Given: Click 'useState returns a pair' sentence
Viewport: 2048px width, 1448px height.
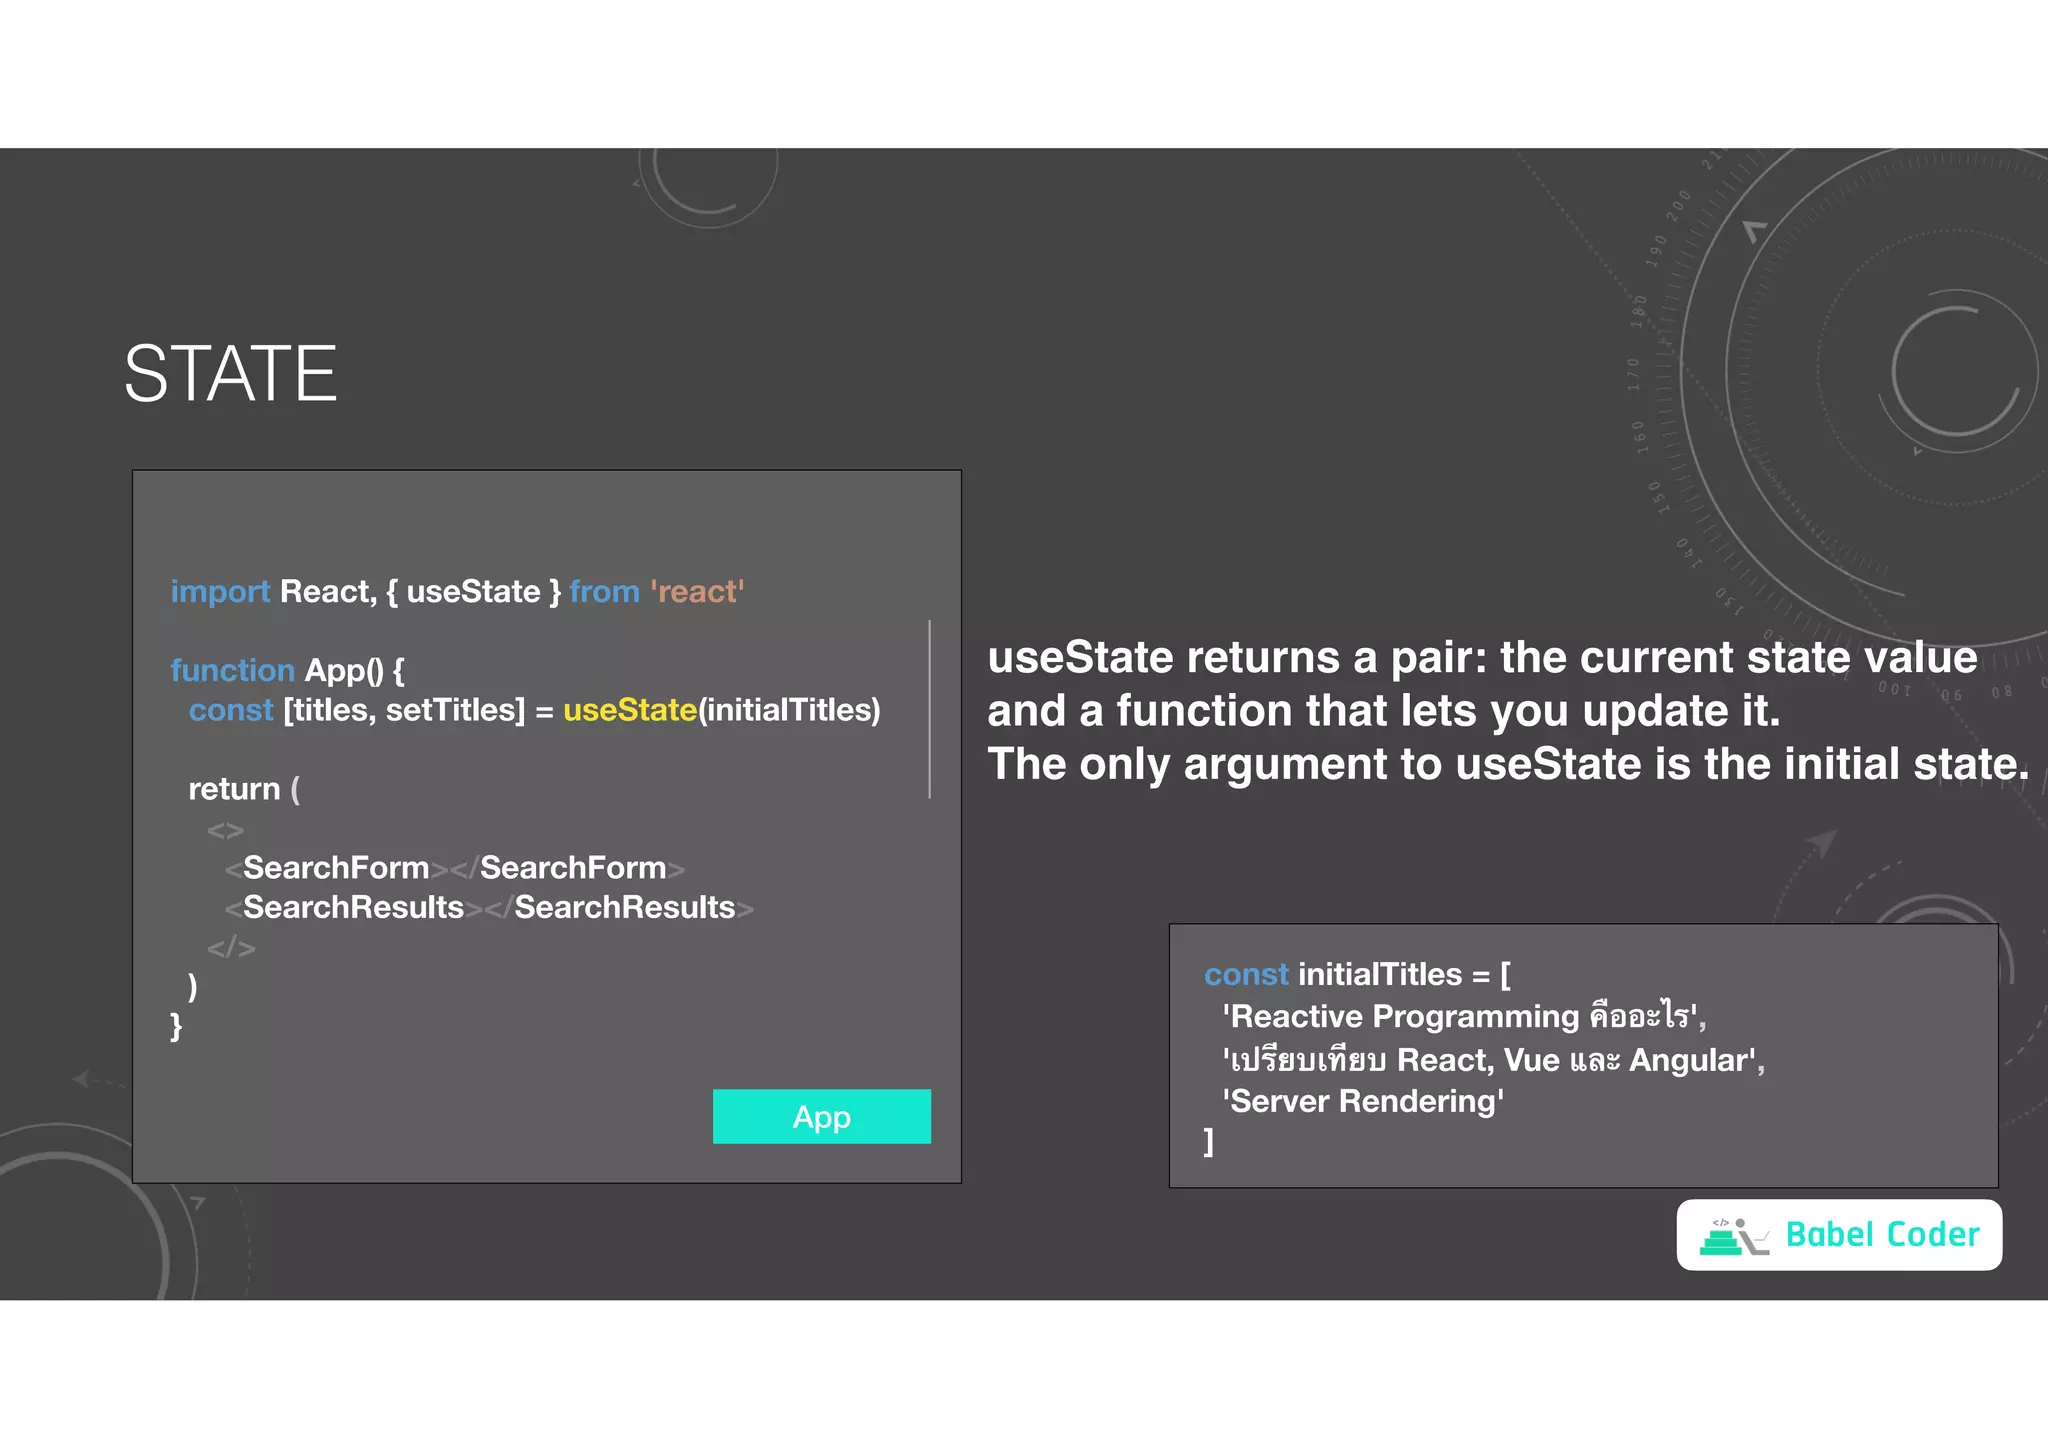Looking at the screenshot, I should click(x=1482, y=657).
